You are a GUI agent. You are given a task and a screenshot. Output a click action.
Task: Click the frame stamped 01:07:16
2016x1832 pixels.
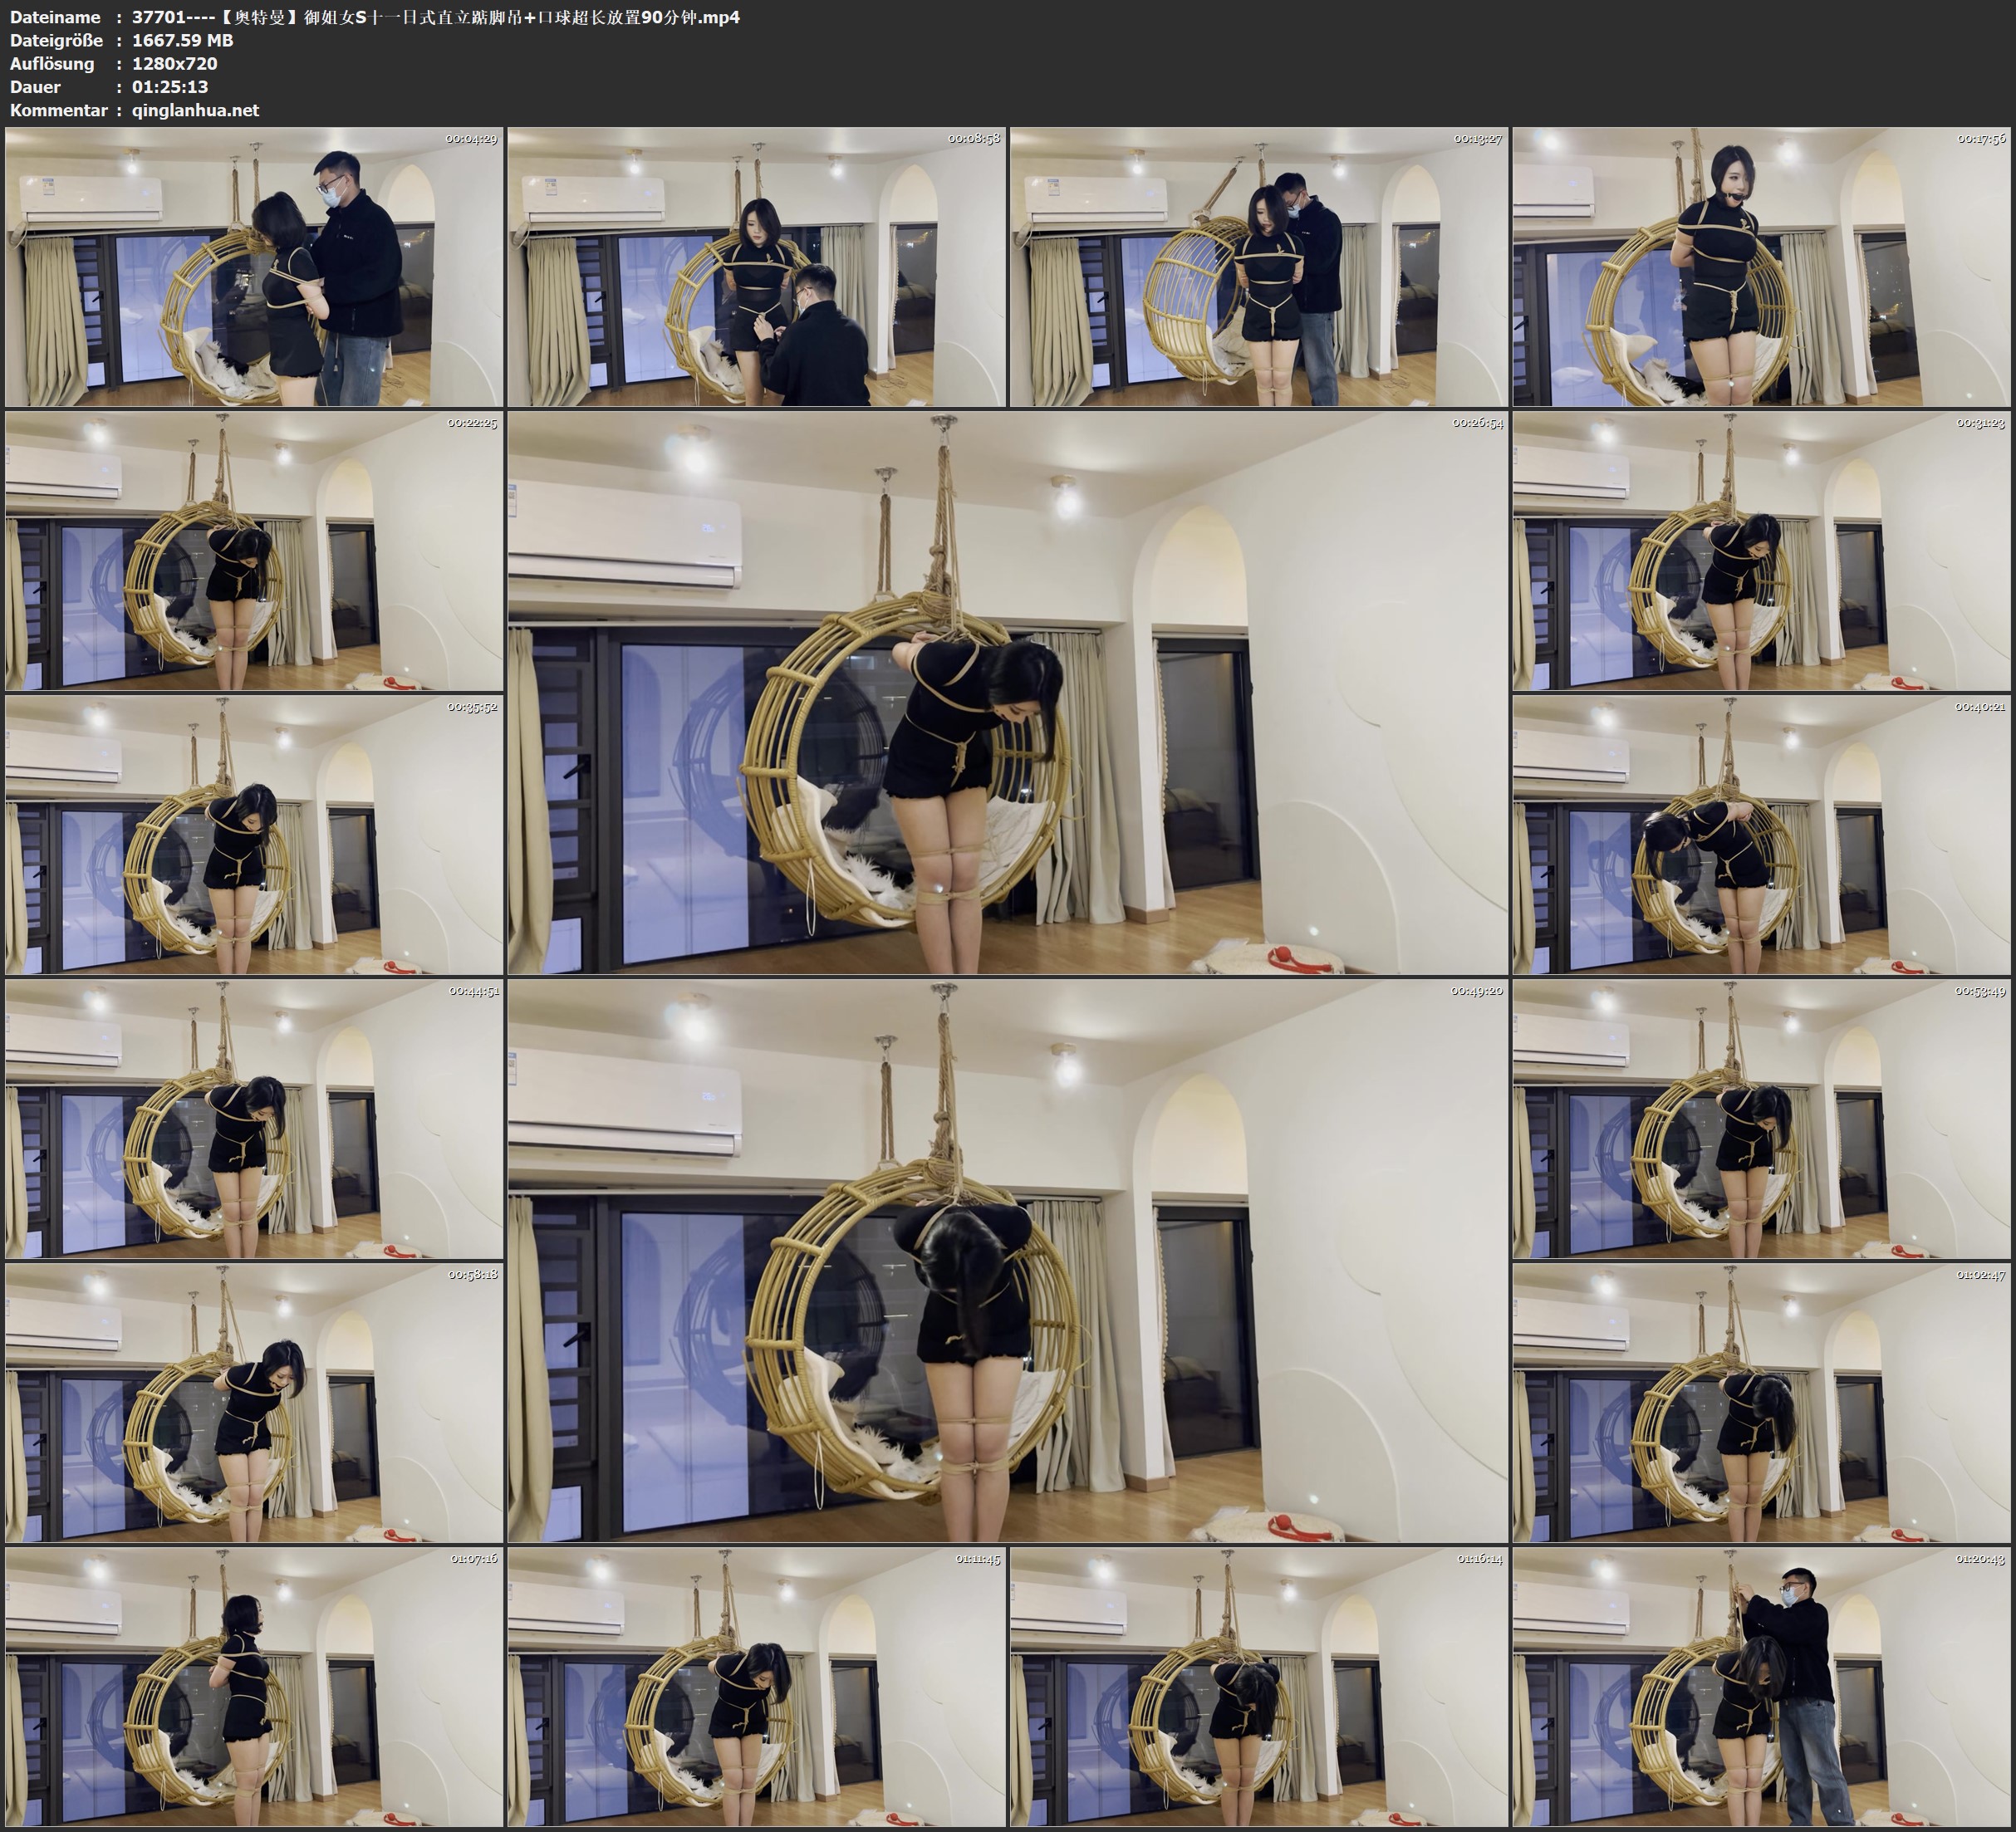click(x=254, y=1686)
